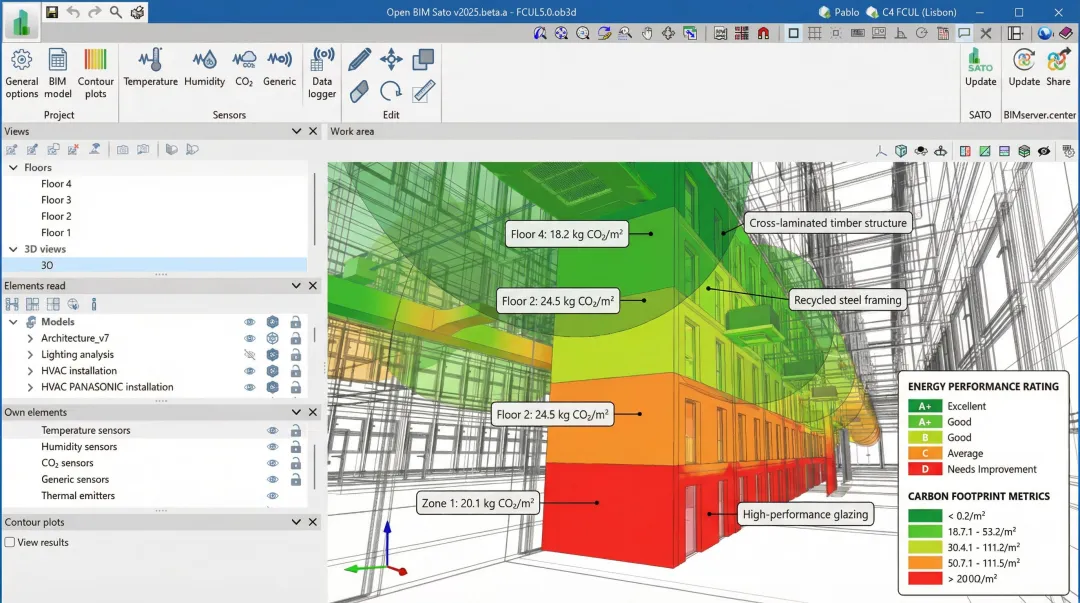The image size is (1080, 603).
Task: Collapse the Elements read panel
Action: (296, 286)
